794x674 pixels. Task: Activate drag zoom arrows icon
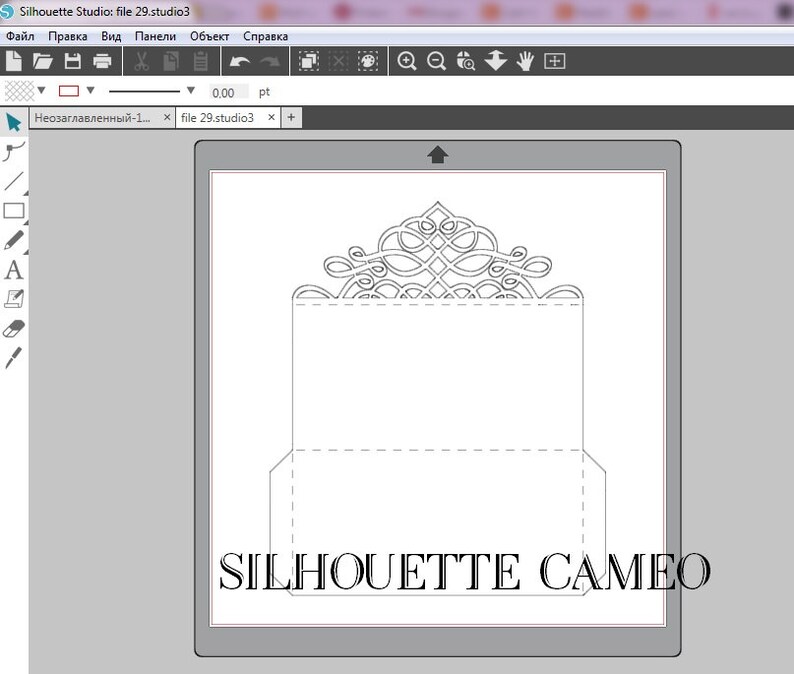pyautogui.click(x=496, y=61)
